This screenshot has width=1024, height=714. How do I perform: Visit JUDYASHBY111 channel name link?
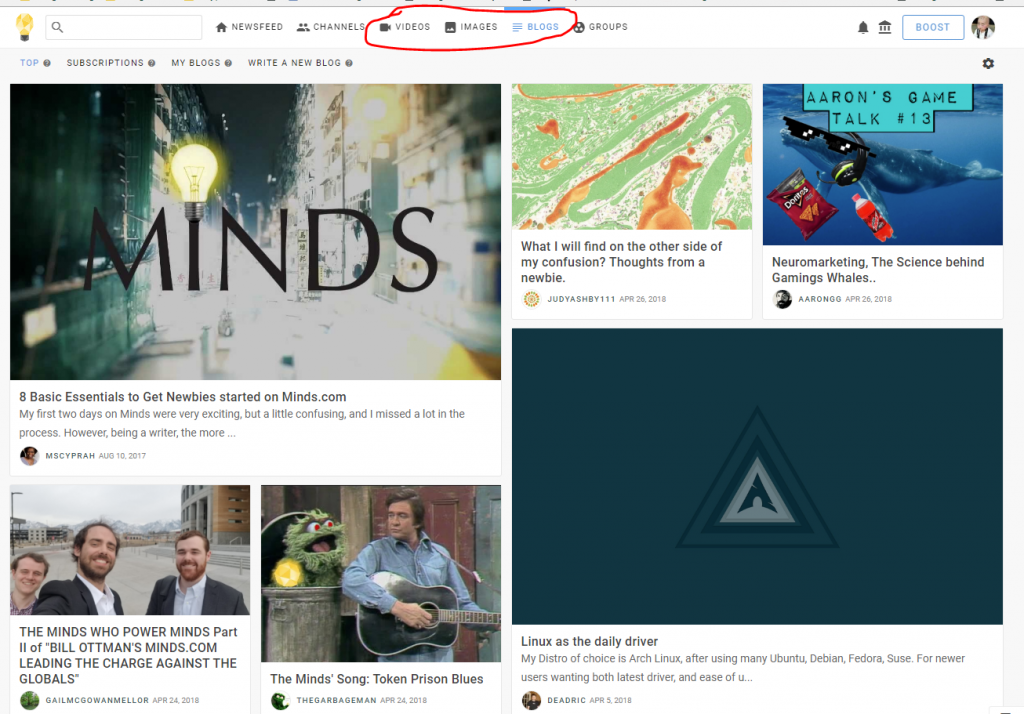coord(581,299)
